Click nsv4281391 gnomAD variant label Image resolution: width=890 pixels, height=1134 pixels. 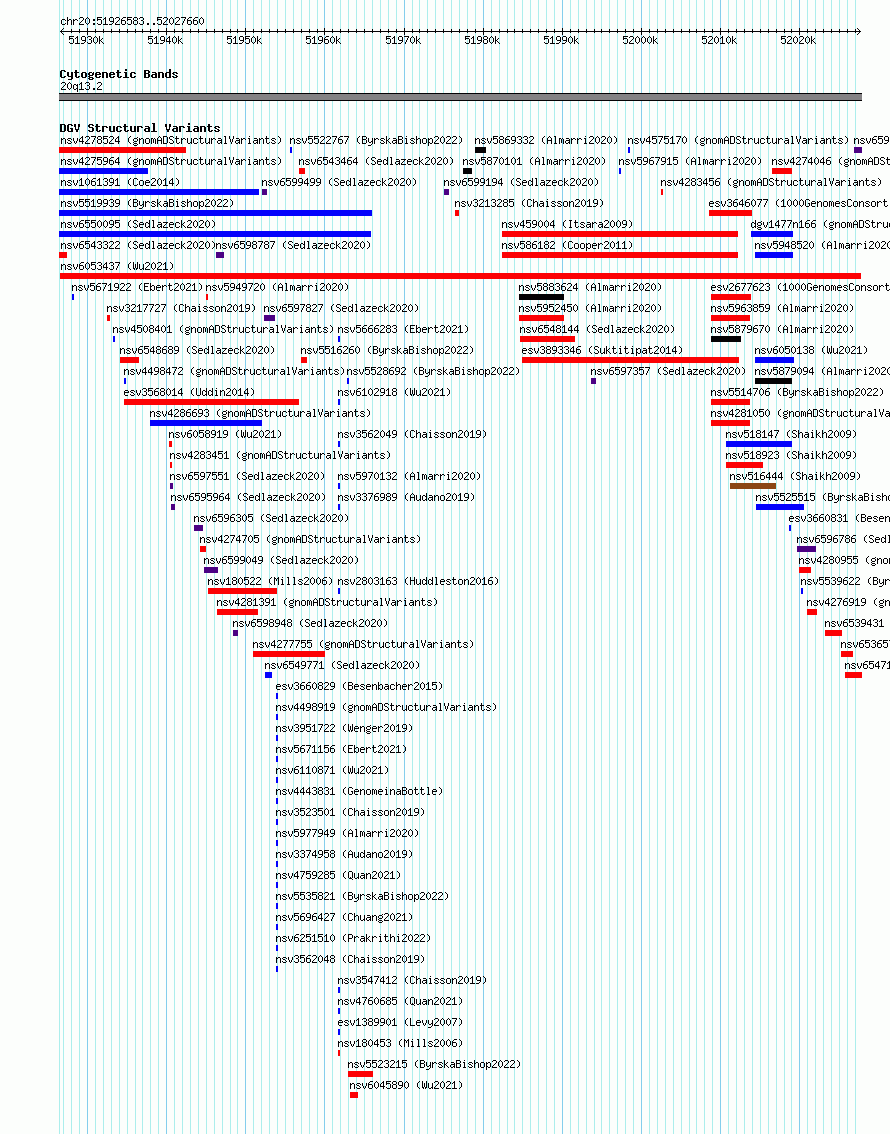pos(327,602)
